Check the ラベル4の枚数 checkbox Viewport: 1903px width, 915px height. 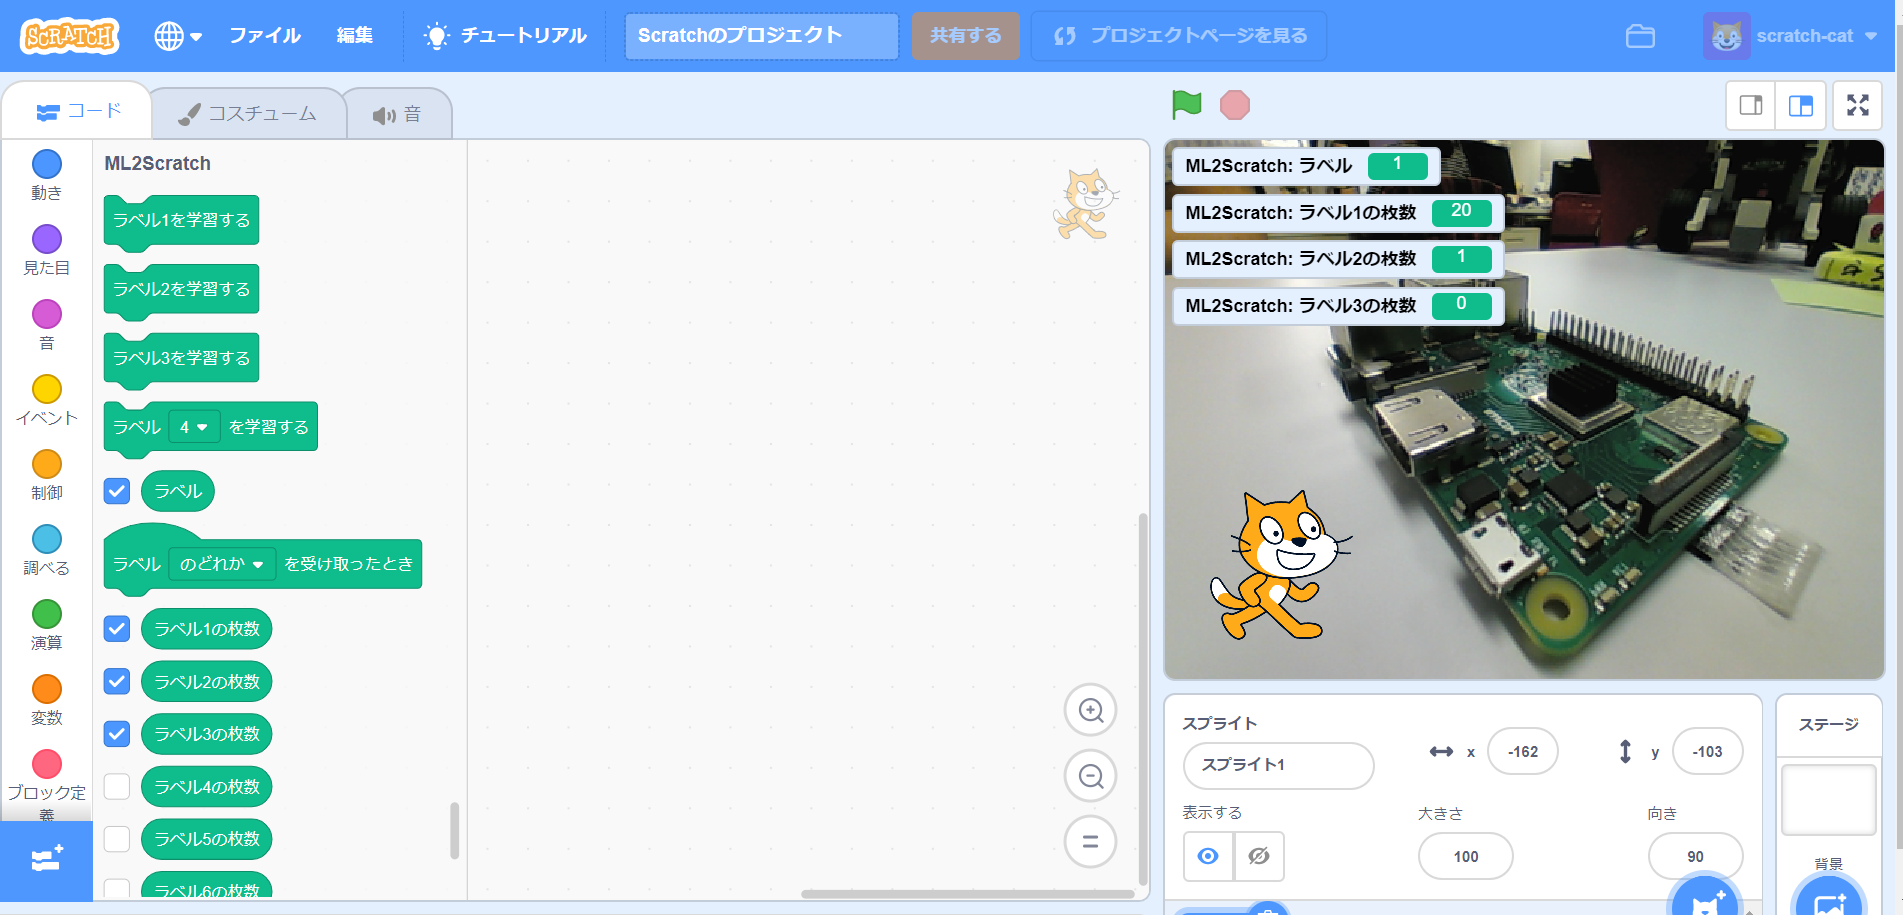(x=117, y=787)
